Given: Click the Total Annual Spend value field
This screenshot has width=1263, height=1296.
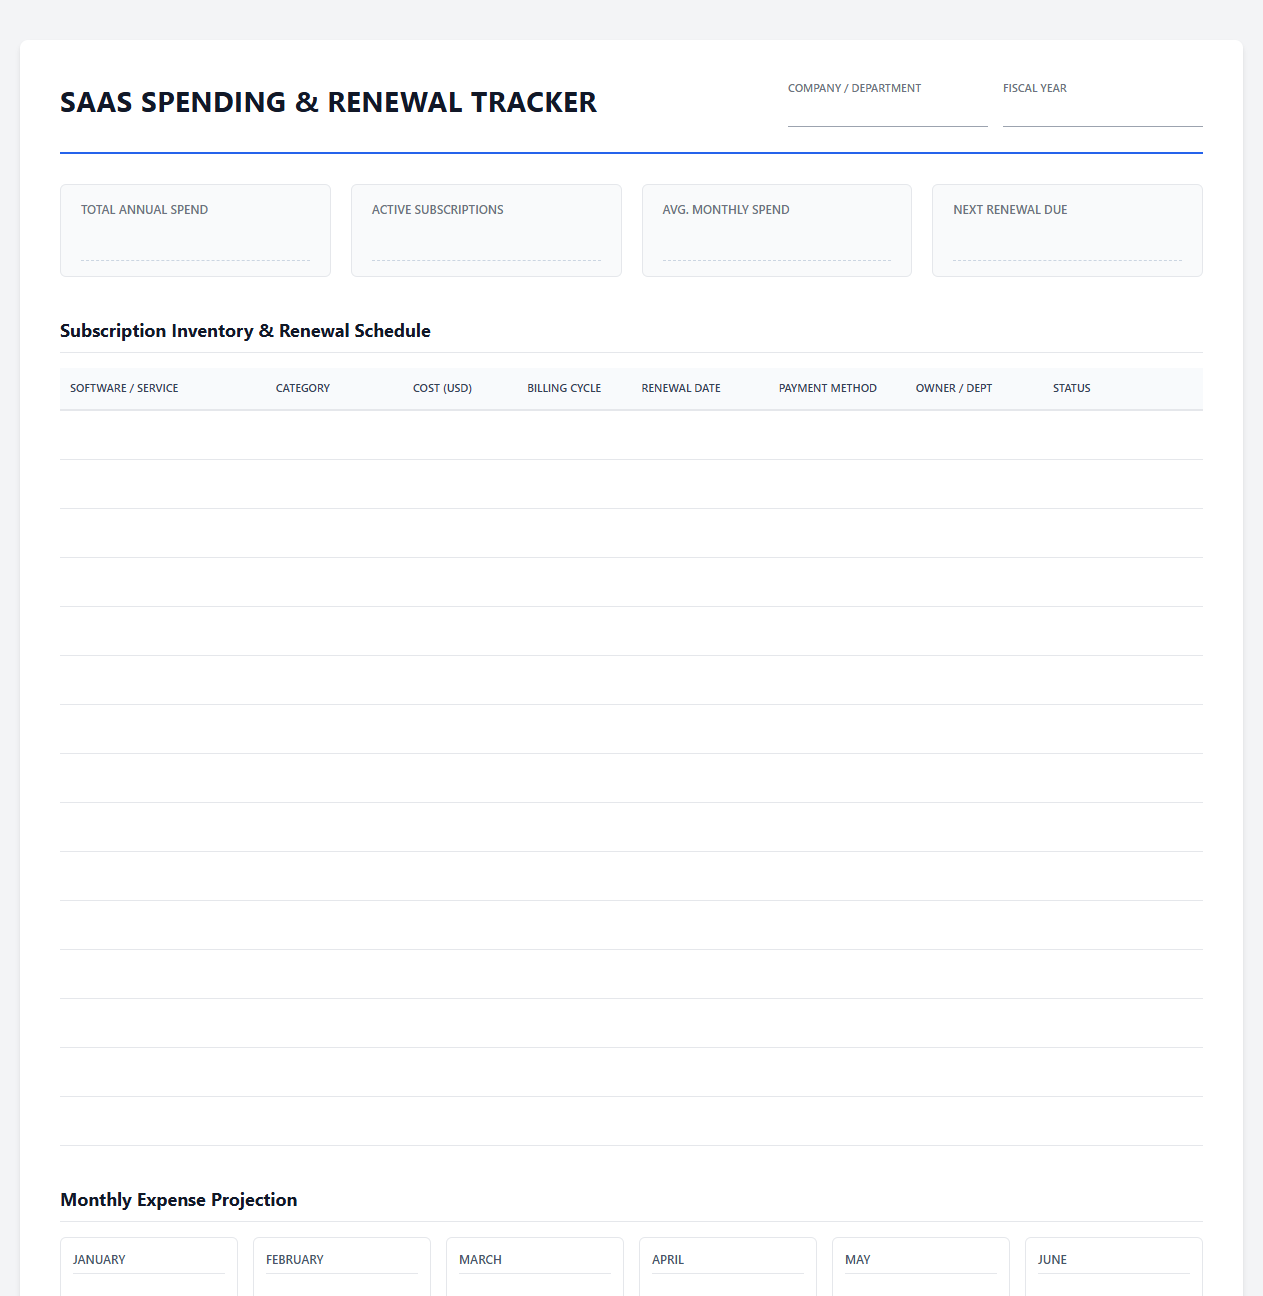Looking at the screenshot, I should [195, 243].
